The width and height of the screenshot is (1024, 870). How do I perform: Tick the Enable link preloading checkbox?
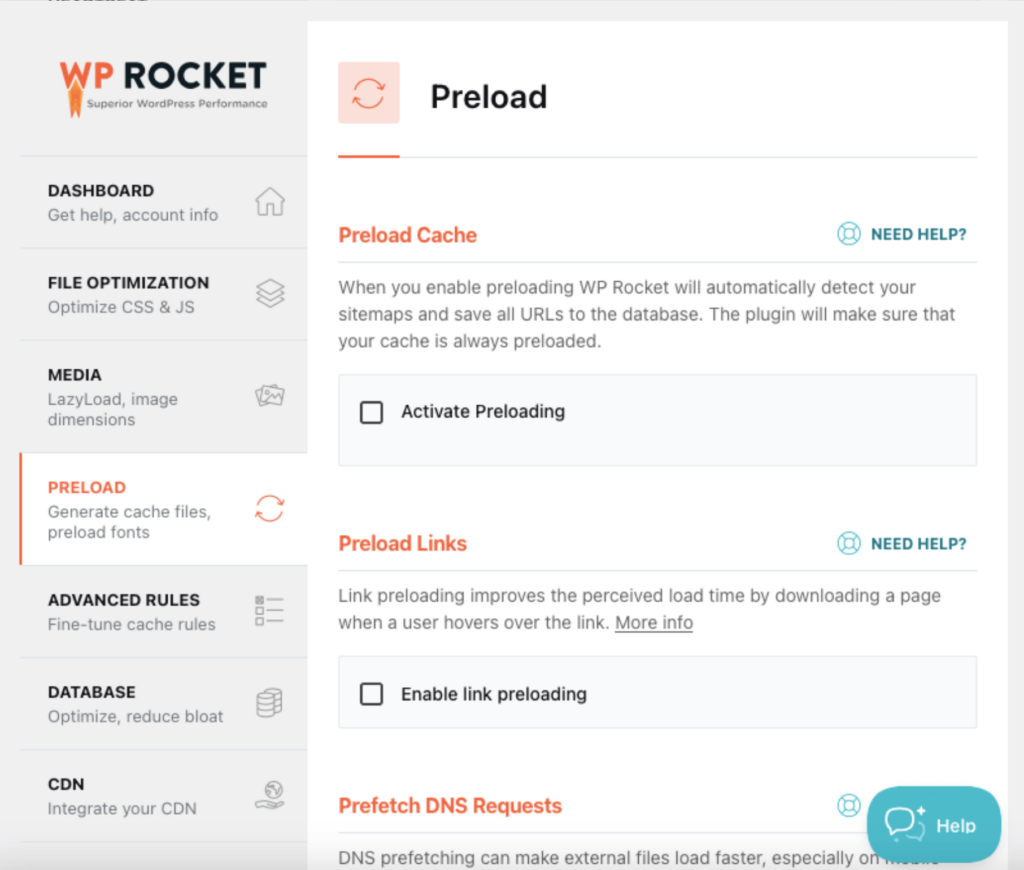coord(372,694)
